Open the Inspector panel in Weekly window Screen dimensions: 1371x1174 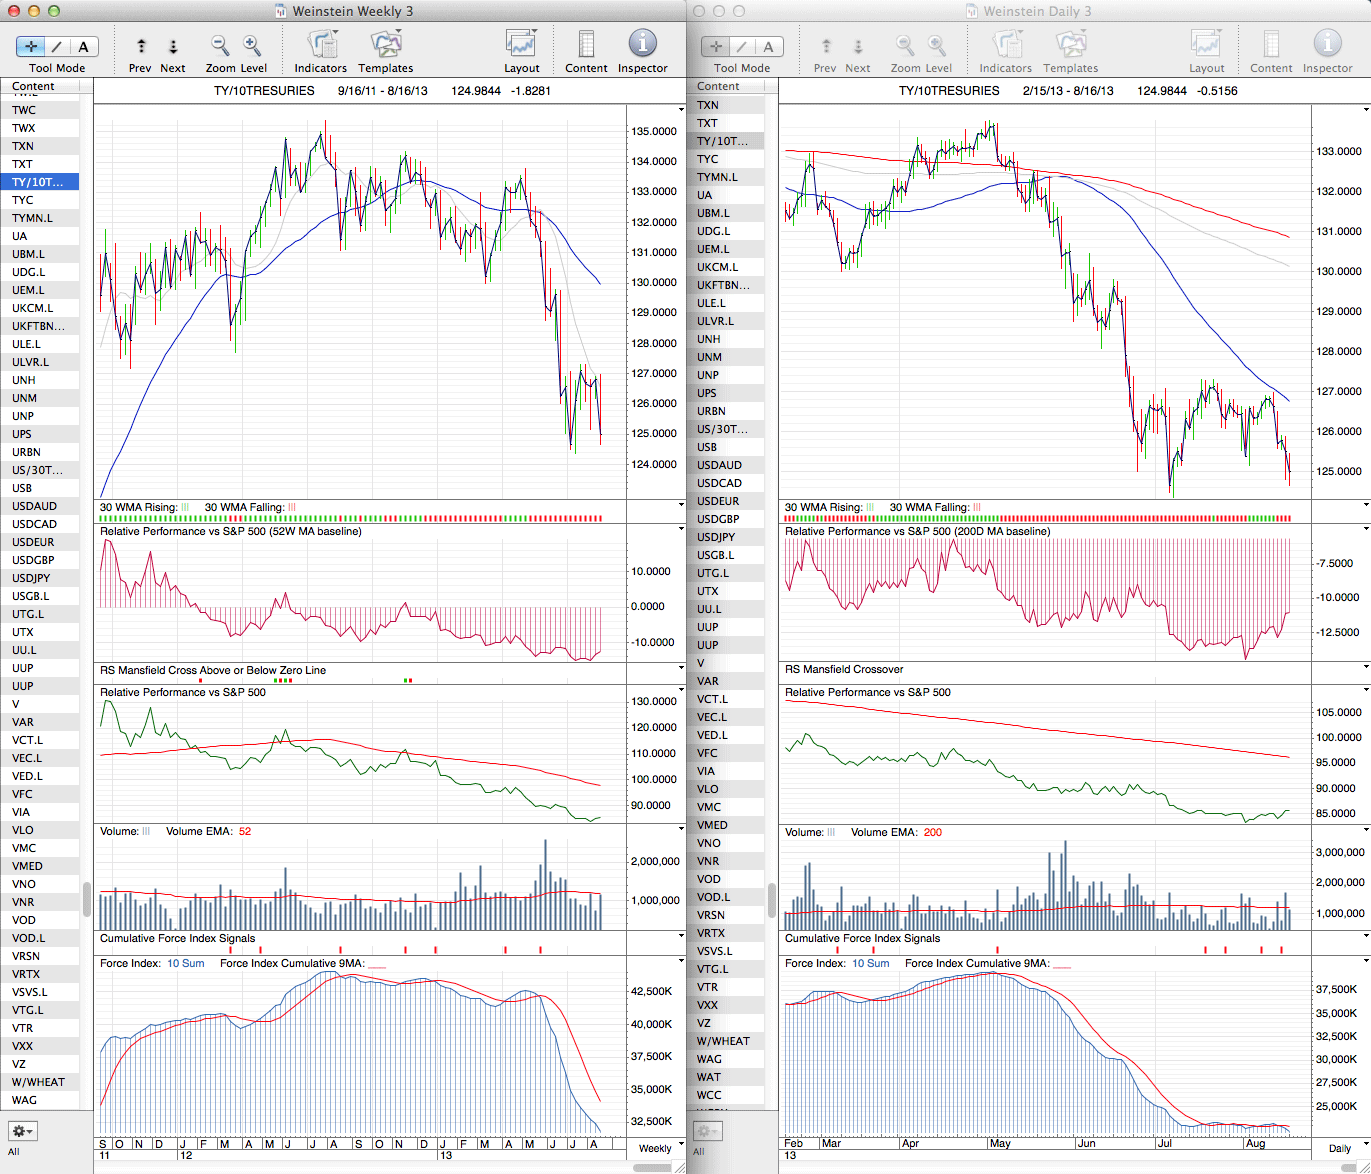tap(642, 45)
